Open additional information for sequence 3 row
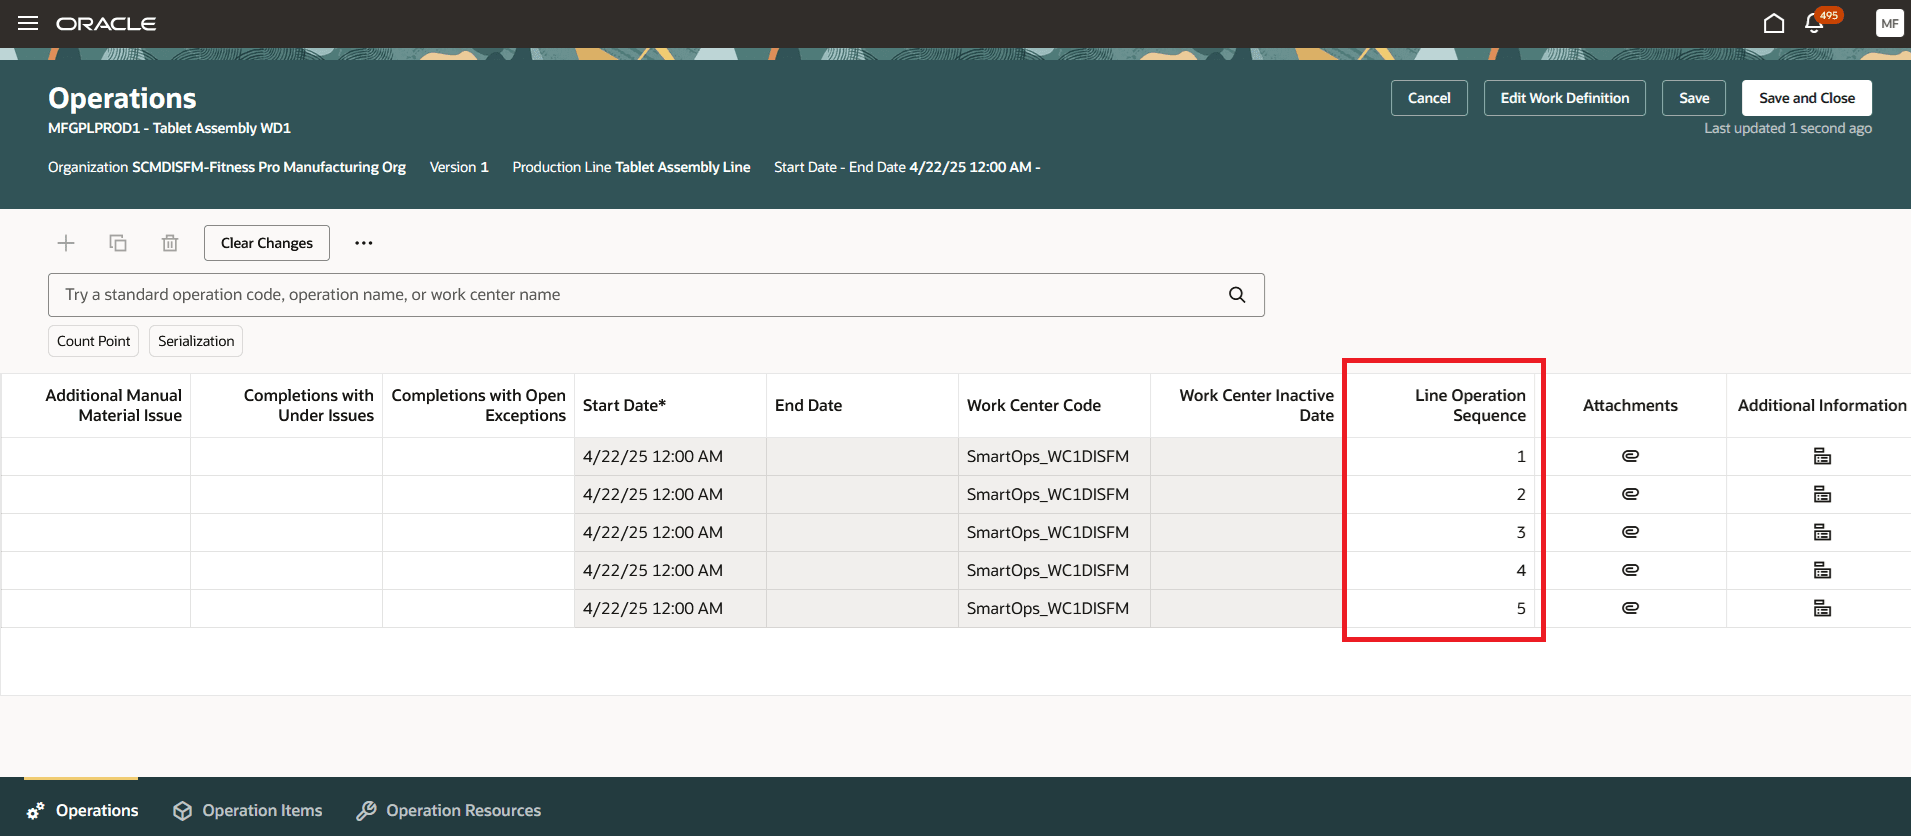Image resolution: width=1911 pixels, height=836 pixels. click(1822, 532)
